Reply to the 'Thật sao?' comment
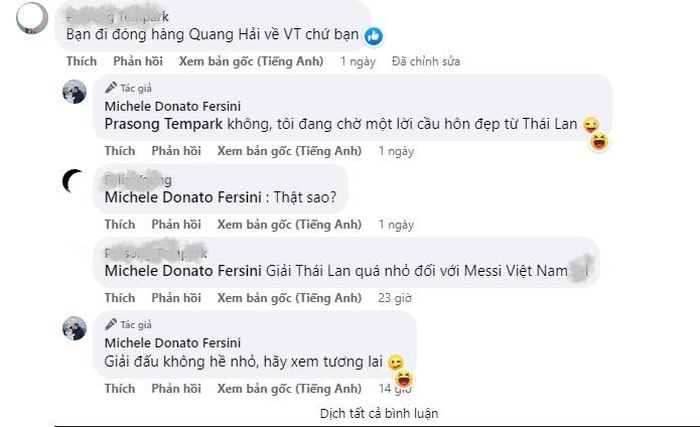700x427 pixels. [176, 224]
